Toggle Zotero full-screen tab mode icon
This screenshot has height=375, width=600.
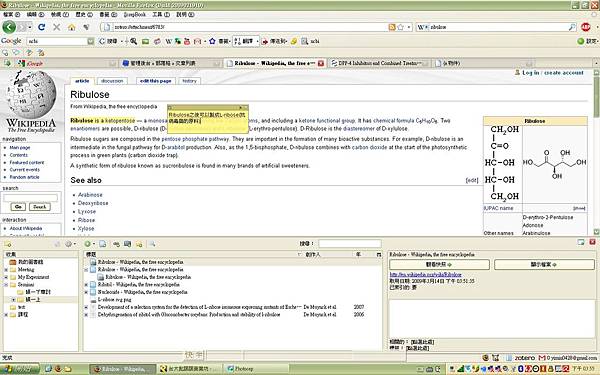(x=581, y=242)
